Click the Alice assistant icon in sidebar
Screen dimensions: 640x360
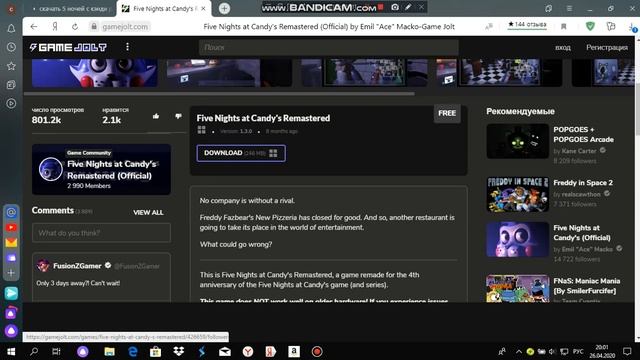[x=11, y=331]
